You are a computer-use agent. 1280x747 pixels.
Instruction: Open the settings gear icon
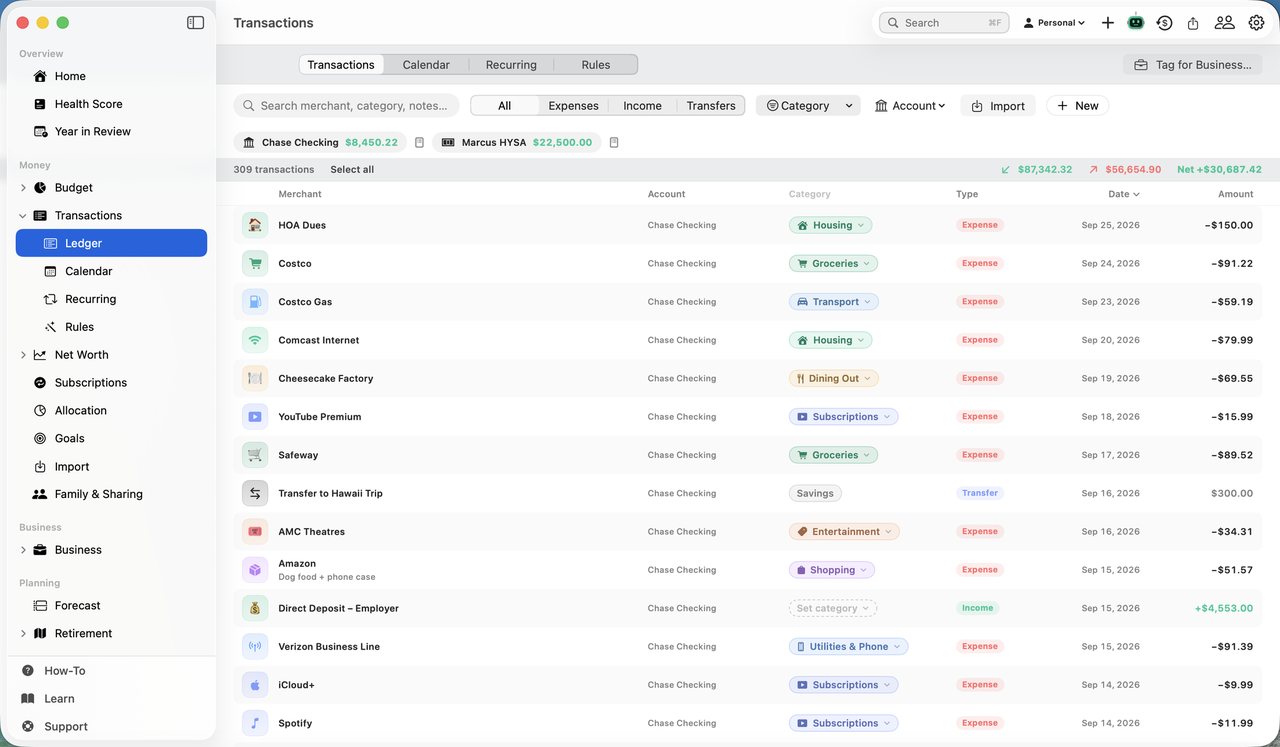(1256, 22)
